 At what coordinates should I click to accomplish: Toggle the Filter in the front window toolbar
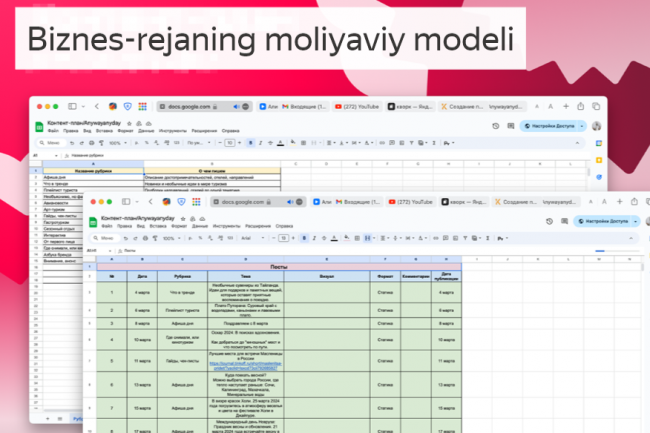465,238
